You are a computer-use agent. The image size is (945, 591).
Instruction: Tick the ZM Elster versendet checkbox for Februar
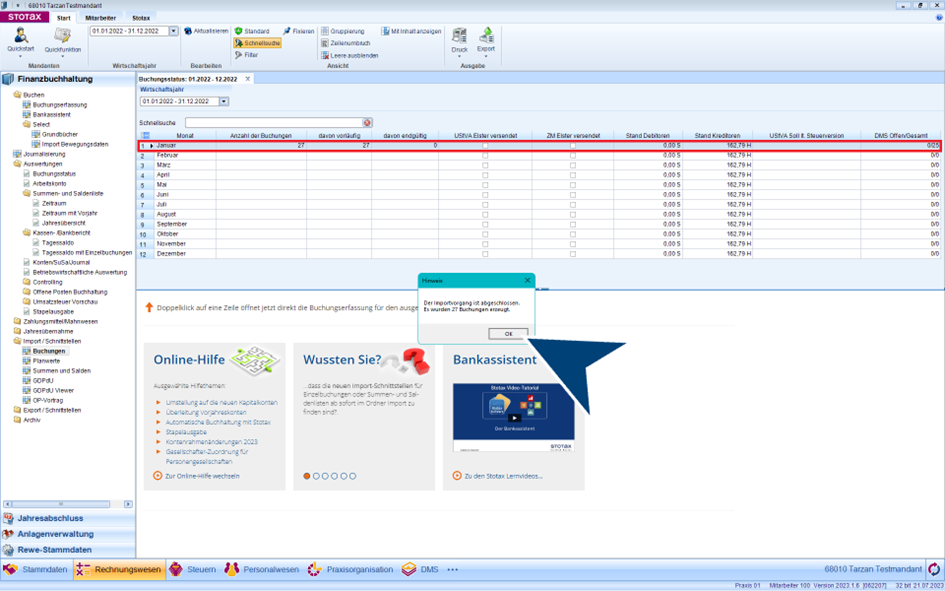point(572,156)
